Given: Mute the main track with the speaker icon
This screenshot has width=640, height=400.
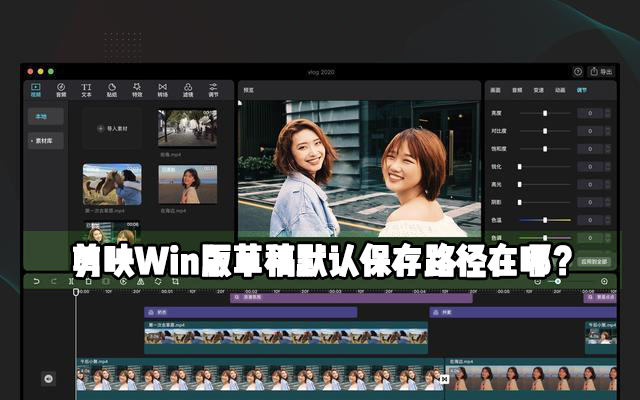Looking at the screenshot, I should click(48, 379).
